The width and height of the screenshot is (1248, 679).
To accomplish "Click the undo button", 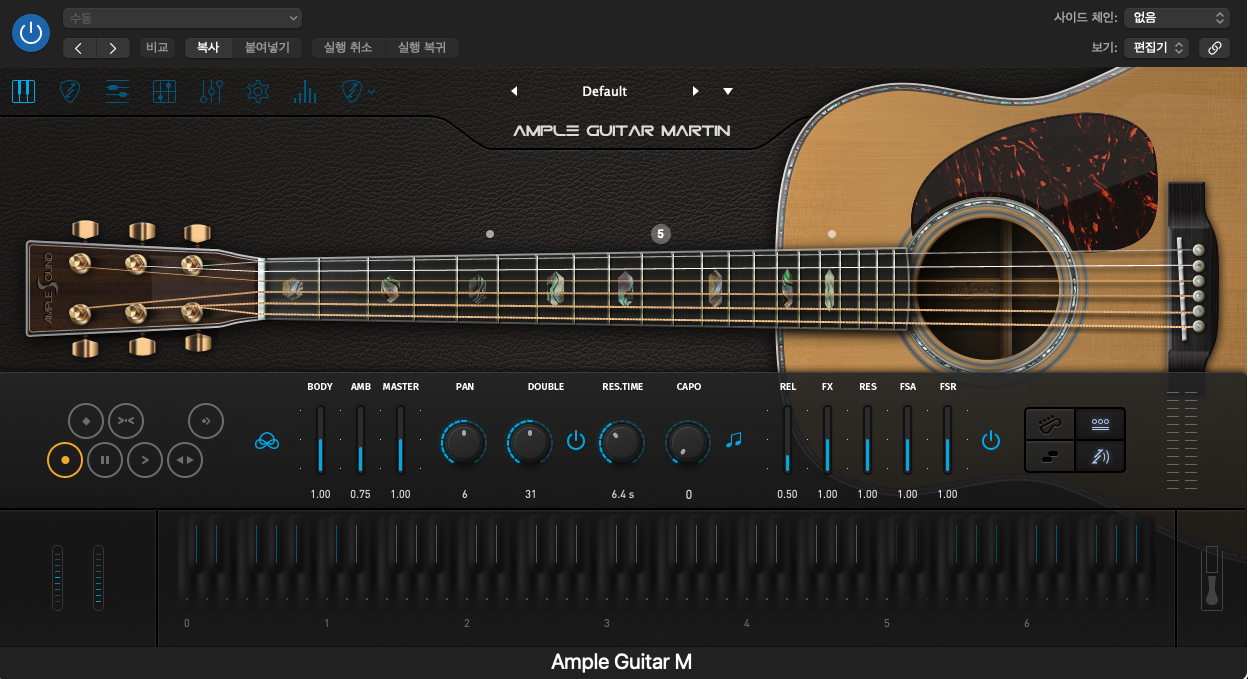I will 348,47.
